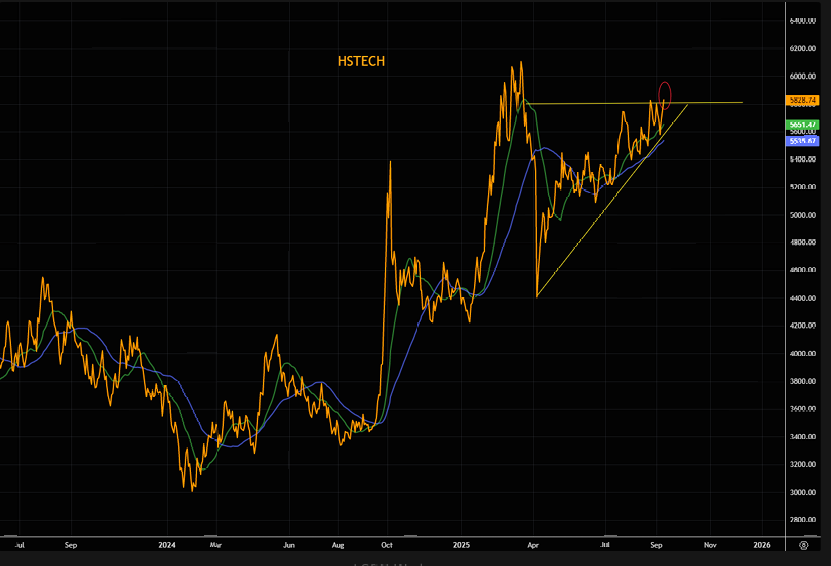This screenshot has width=831, height=566.
Task: Open chart settings gear icon
Action: (x=803, y=546)
